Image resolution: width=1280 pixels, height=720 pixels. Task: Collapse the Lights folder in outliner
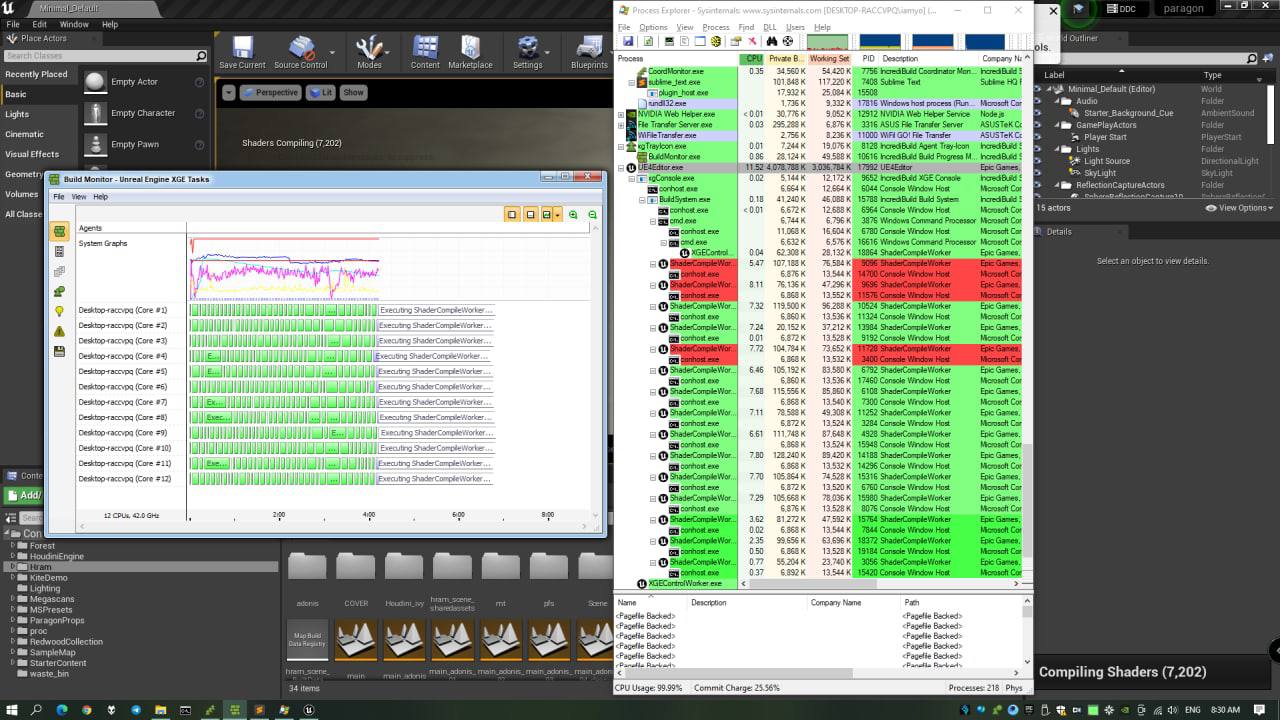(1056, 149)
